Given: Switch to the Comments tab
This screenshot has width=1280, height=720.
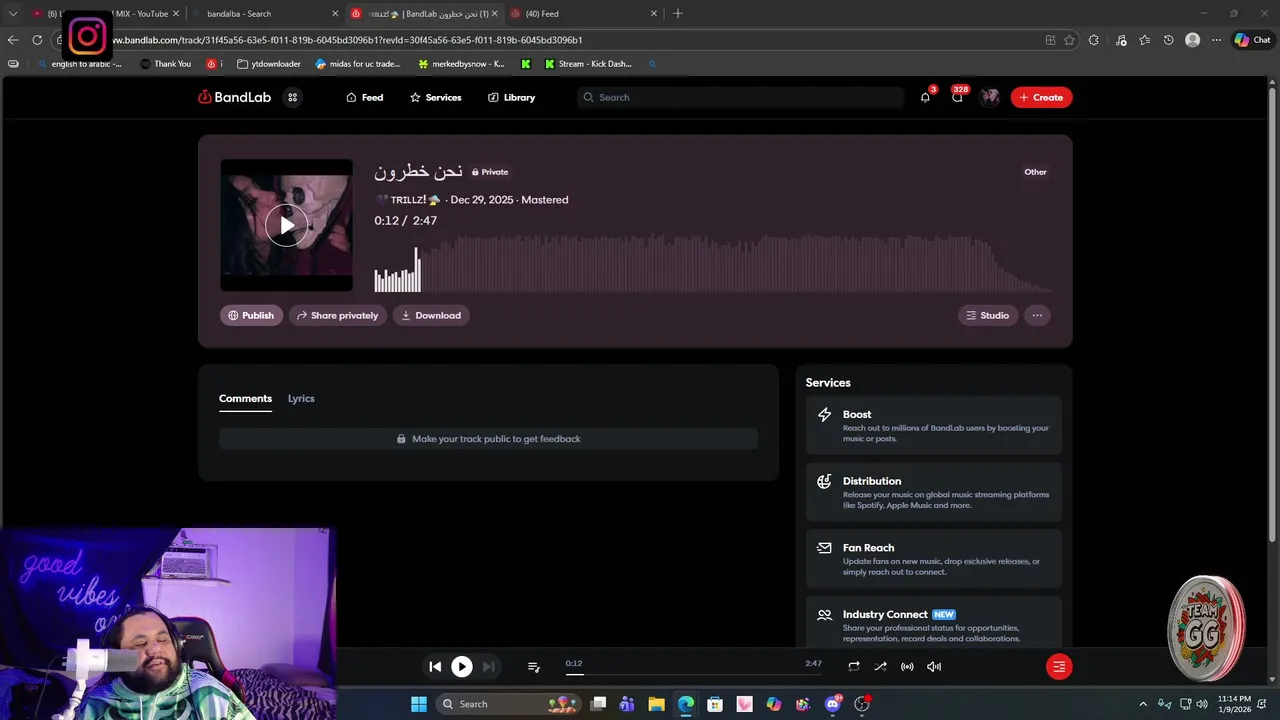Looking at the screenshot, I should pyautogui.click(x=245, y=398).
